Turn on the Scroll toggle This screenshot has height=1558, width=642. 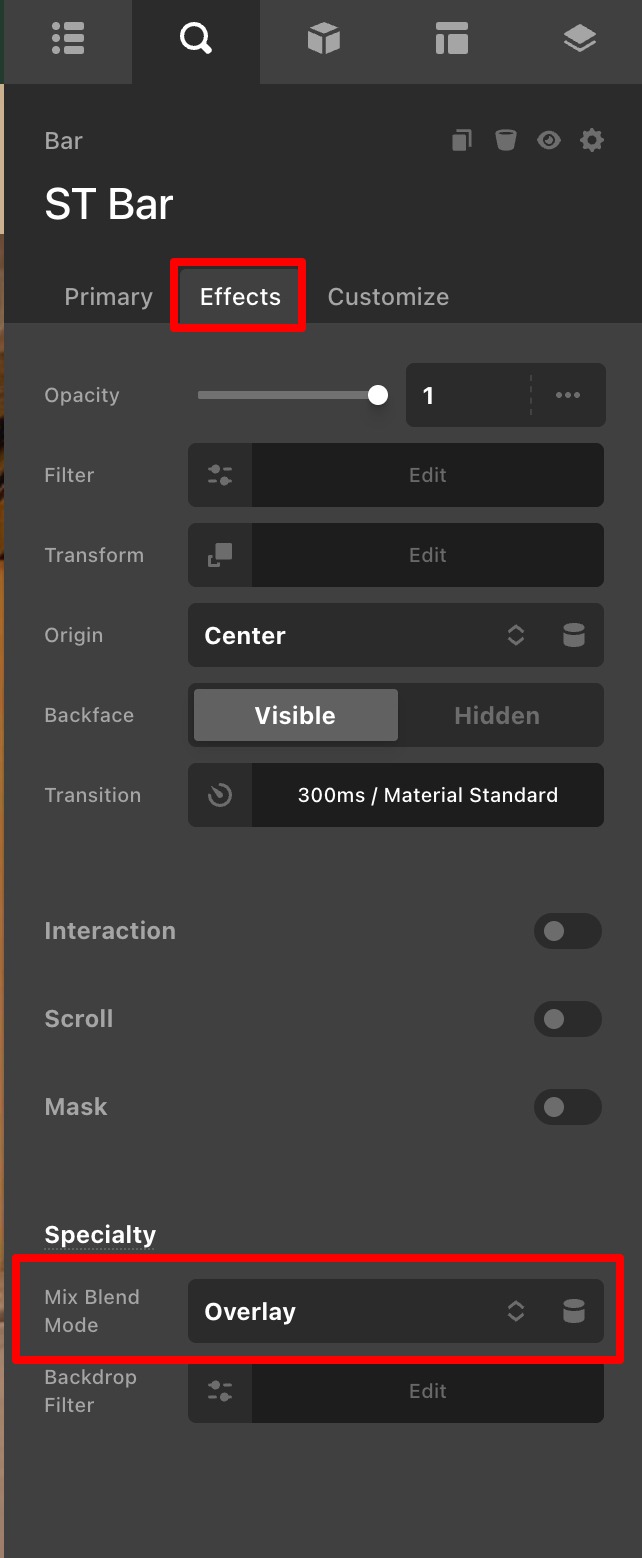point(567,1019)
